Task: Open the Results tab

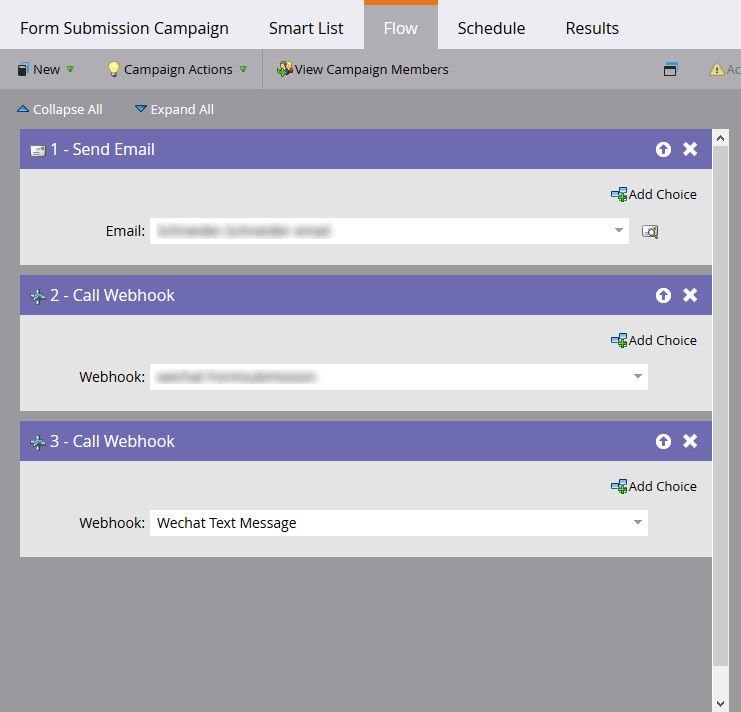Action: click(592, 28)
